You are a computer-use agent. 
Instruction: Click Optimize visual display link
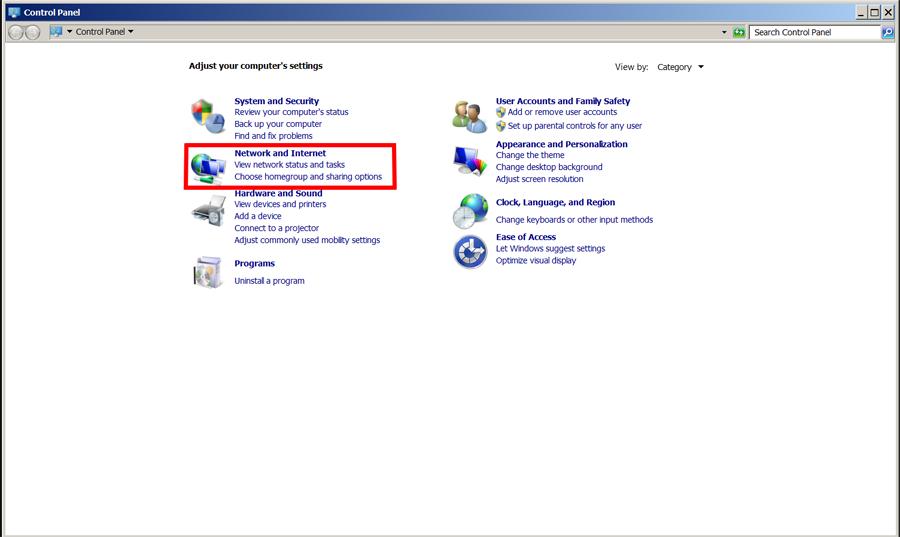coord(536,260)
